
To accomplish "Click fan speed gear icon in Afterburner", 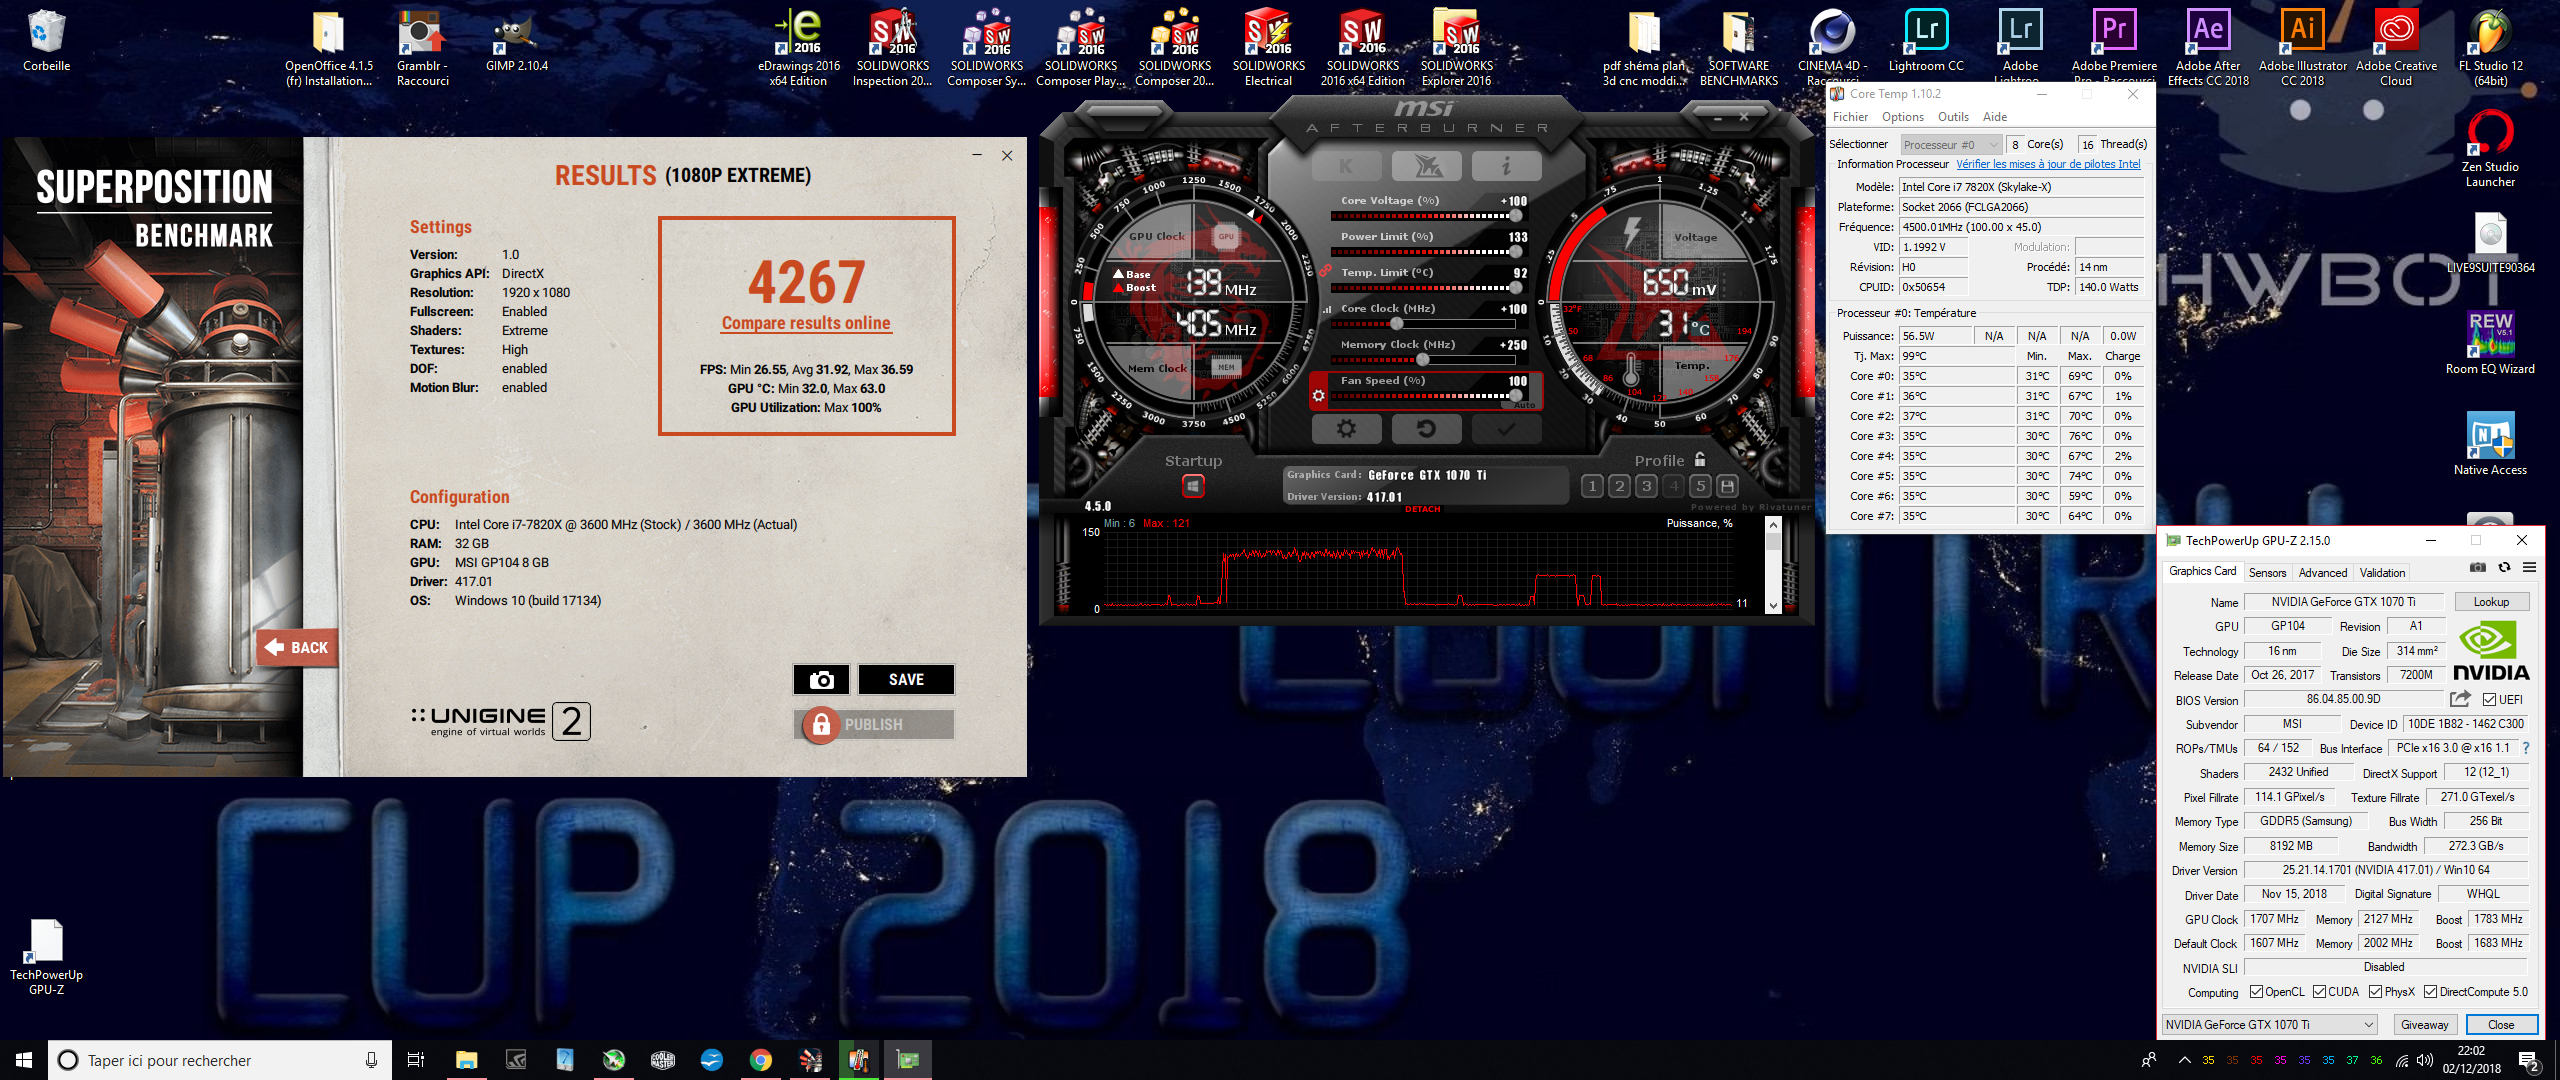I will [x=1319, y=396].
